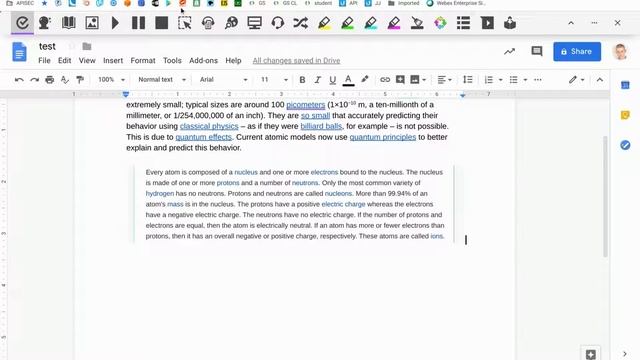Select the pink highlighter
This screenshot has height=360, width=640.
tap(394, 23)
